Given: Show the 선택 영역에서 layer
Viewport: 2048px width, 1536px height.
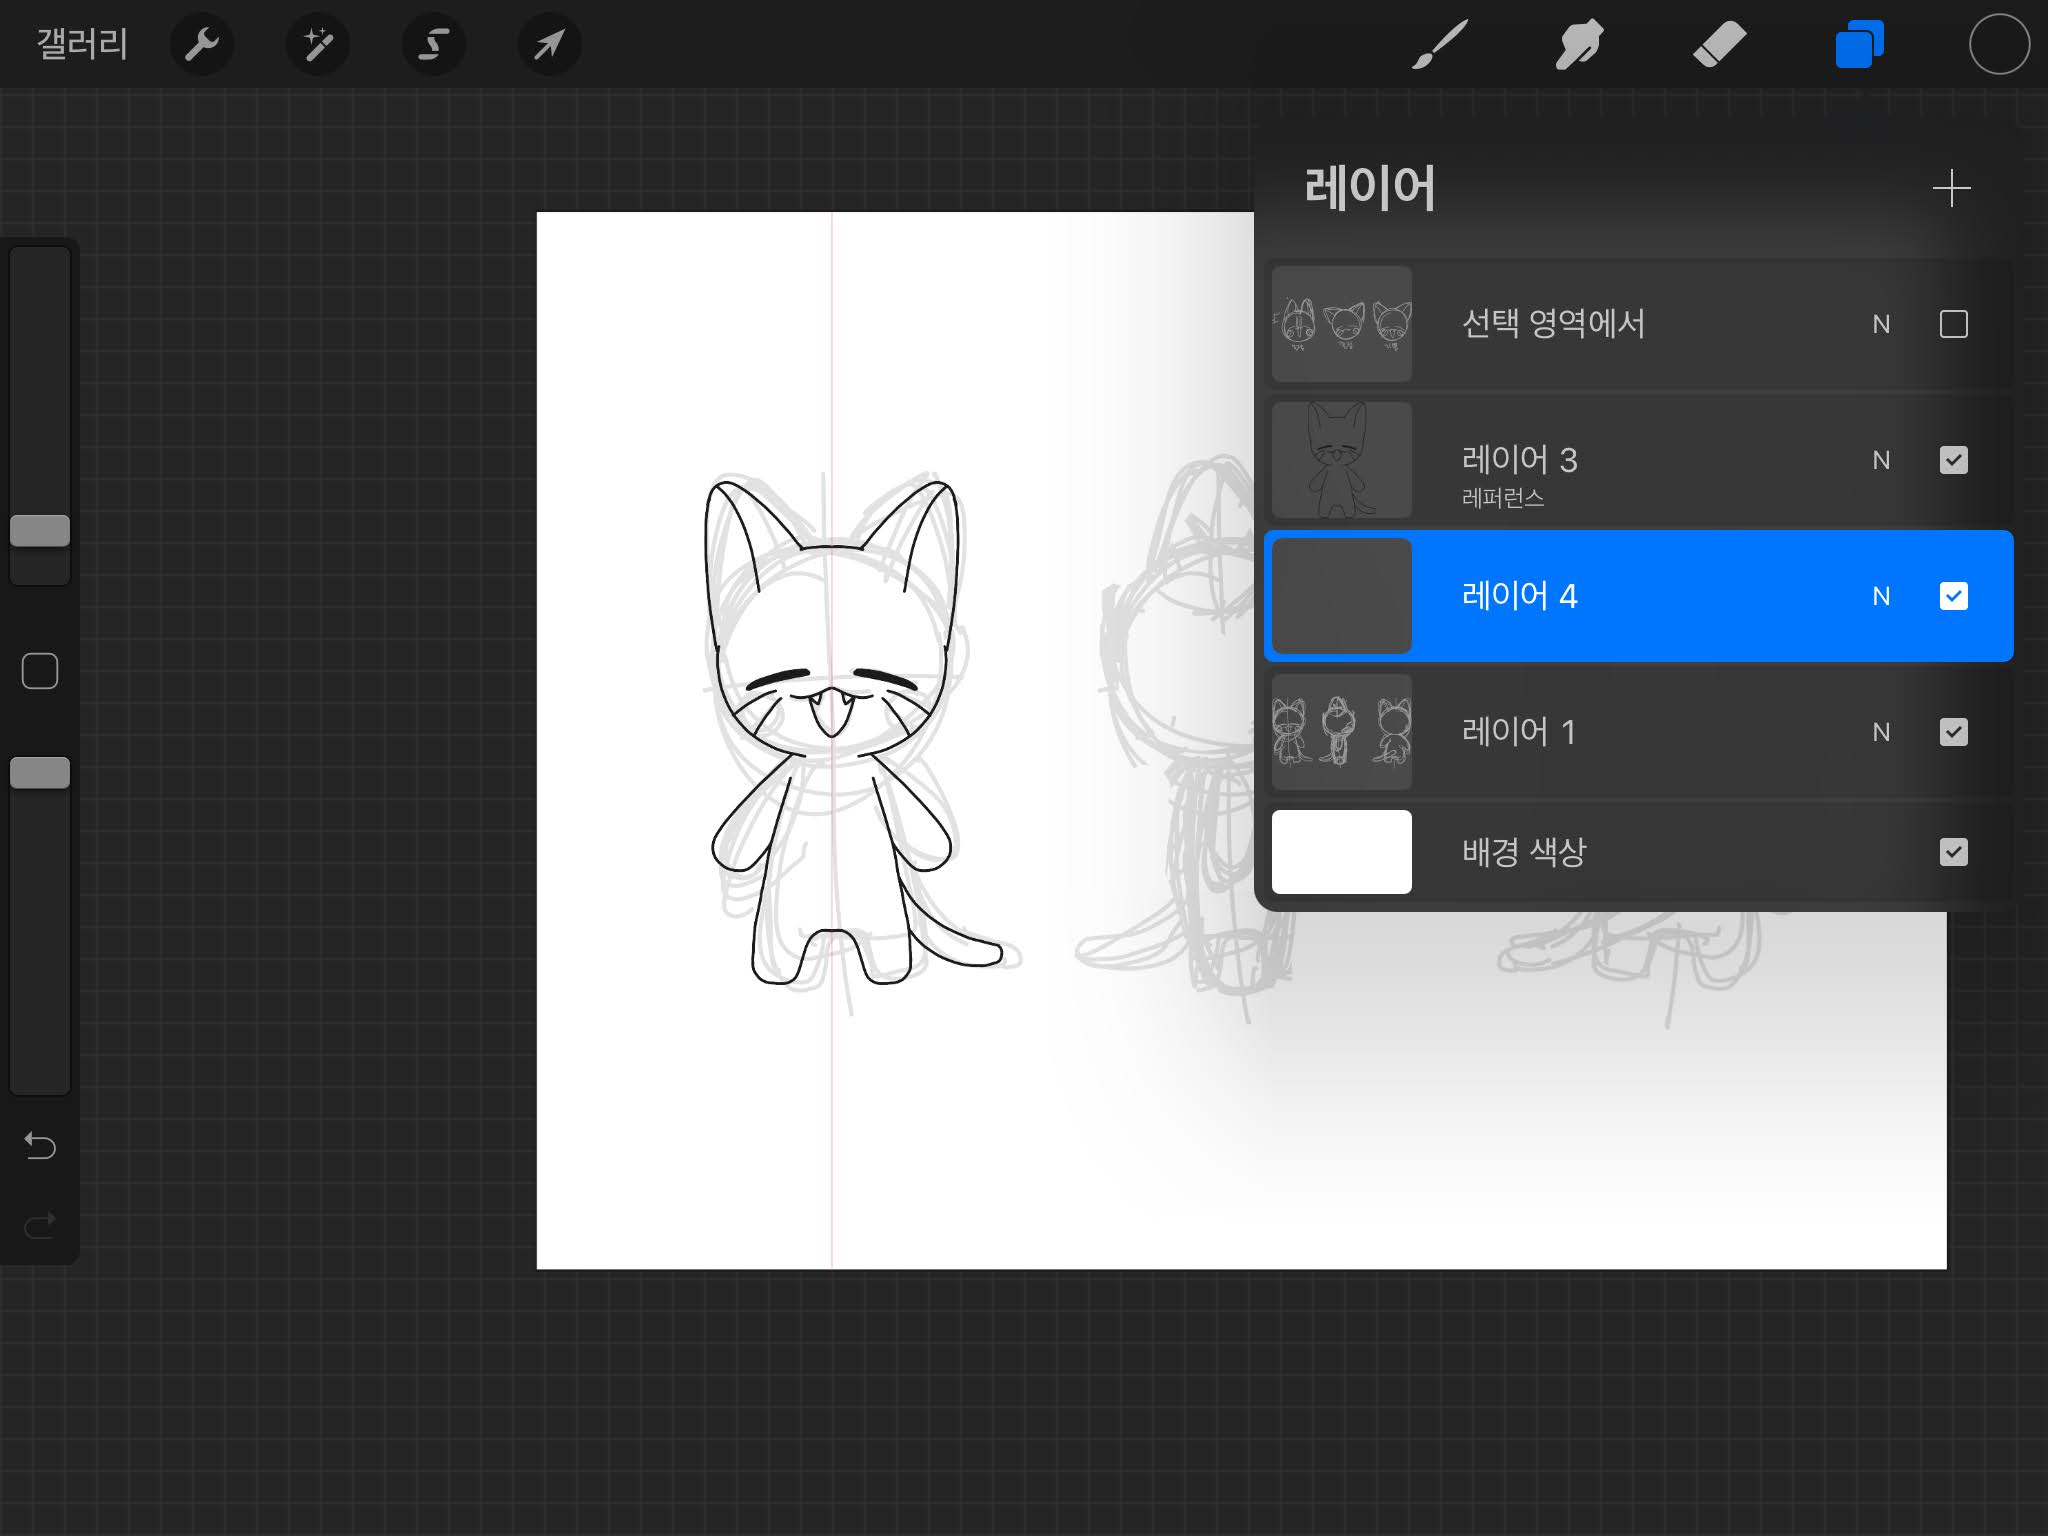Looking at the screenshot, I should [1953, 324].
